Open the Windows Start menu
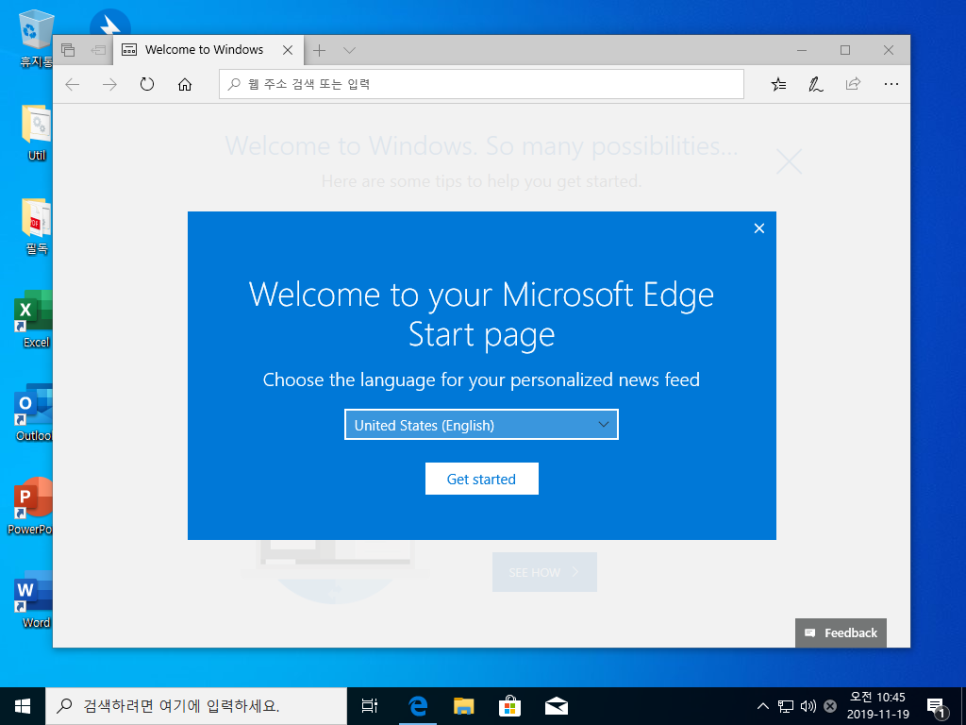 coord(22,707)
